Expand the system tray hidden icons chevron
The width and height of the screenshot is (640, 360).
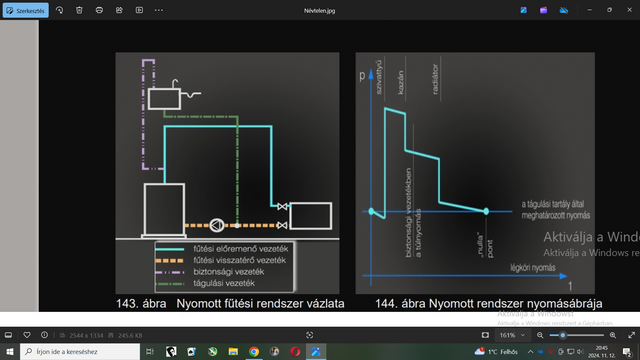click(530, 351)
